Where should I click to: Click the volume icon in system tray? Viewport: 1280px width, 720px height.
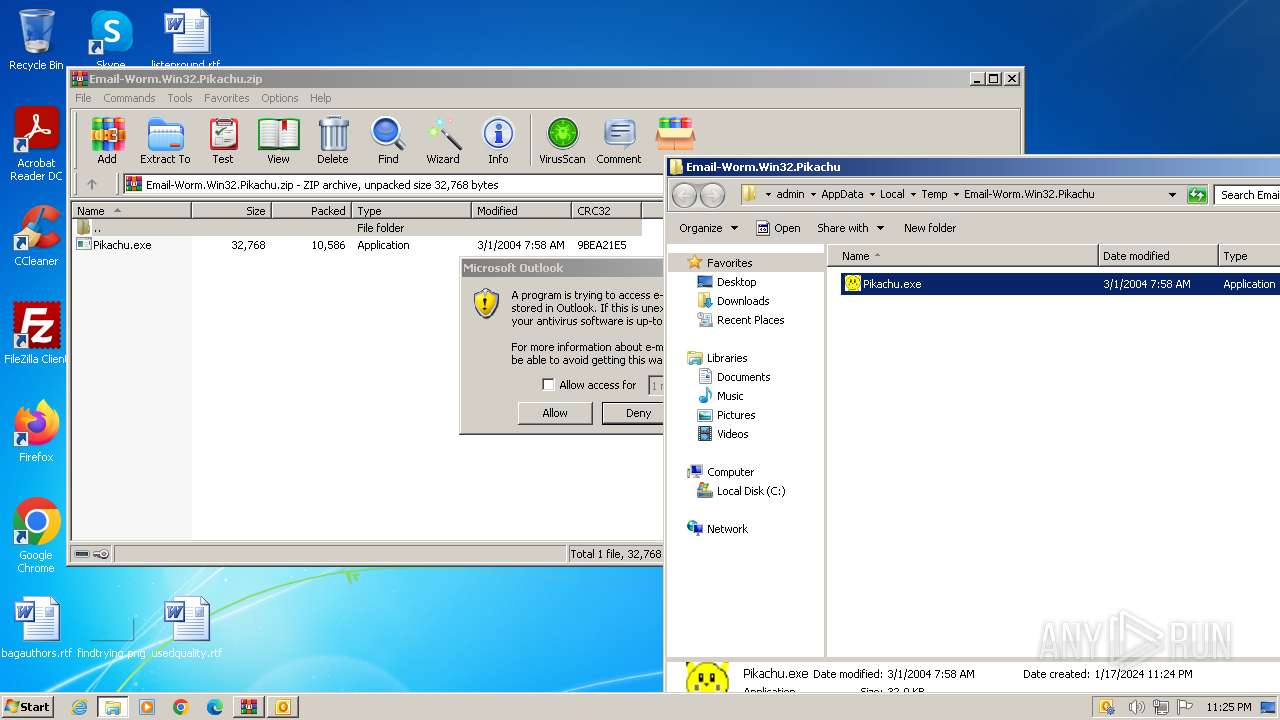tap(1136, 707)
